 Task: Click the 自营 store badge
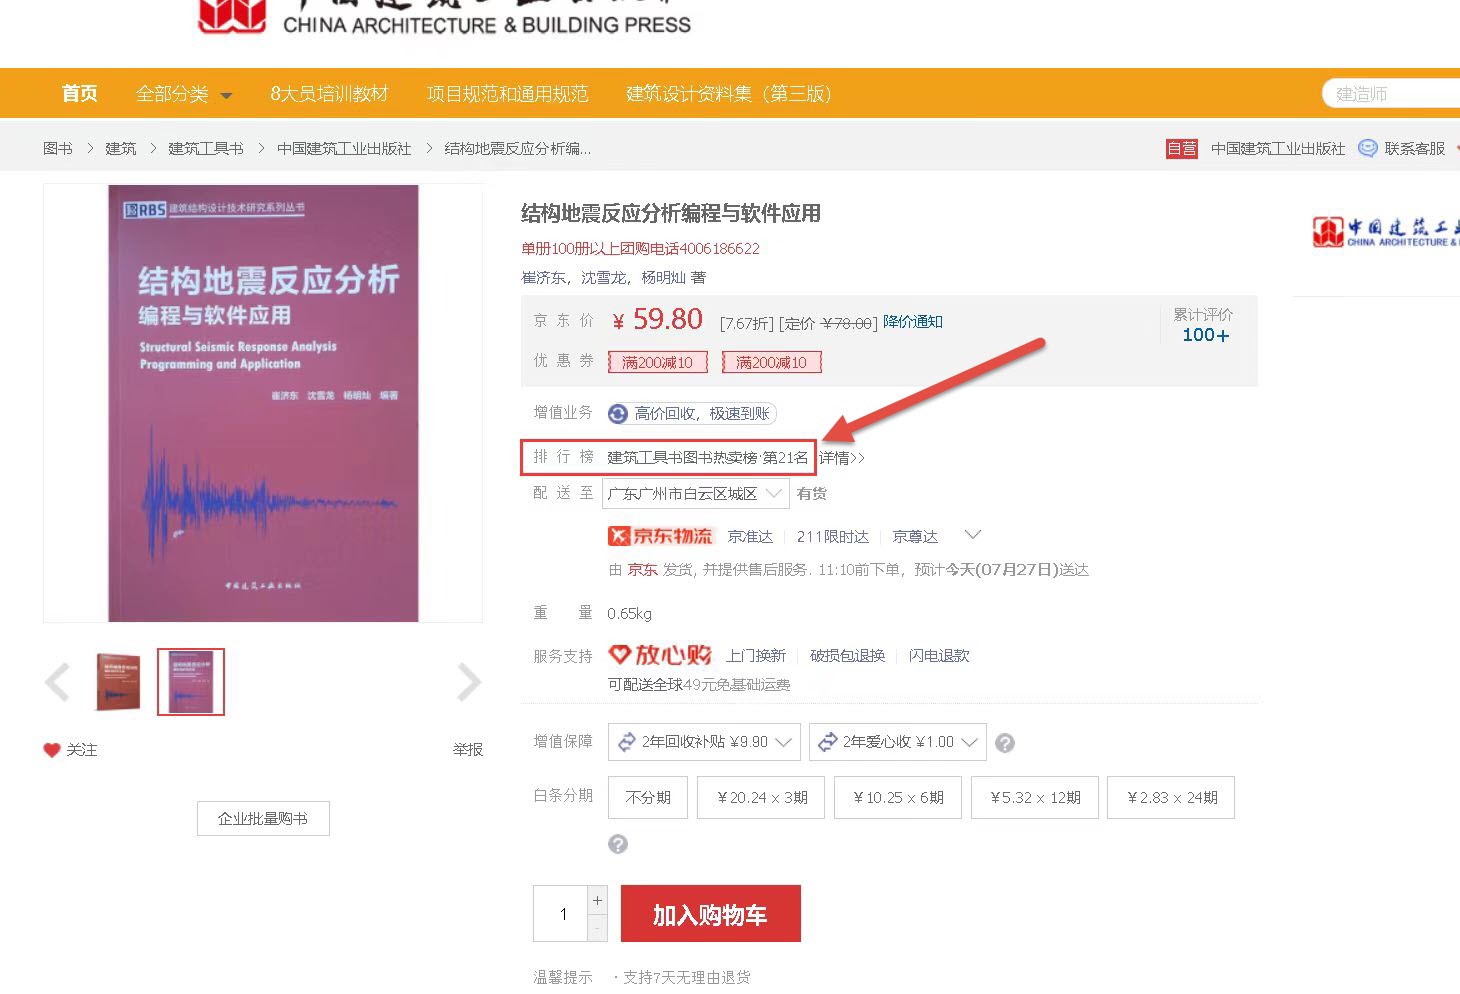point(1181,148)
